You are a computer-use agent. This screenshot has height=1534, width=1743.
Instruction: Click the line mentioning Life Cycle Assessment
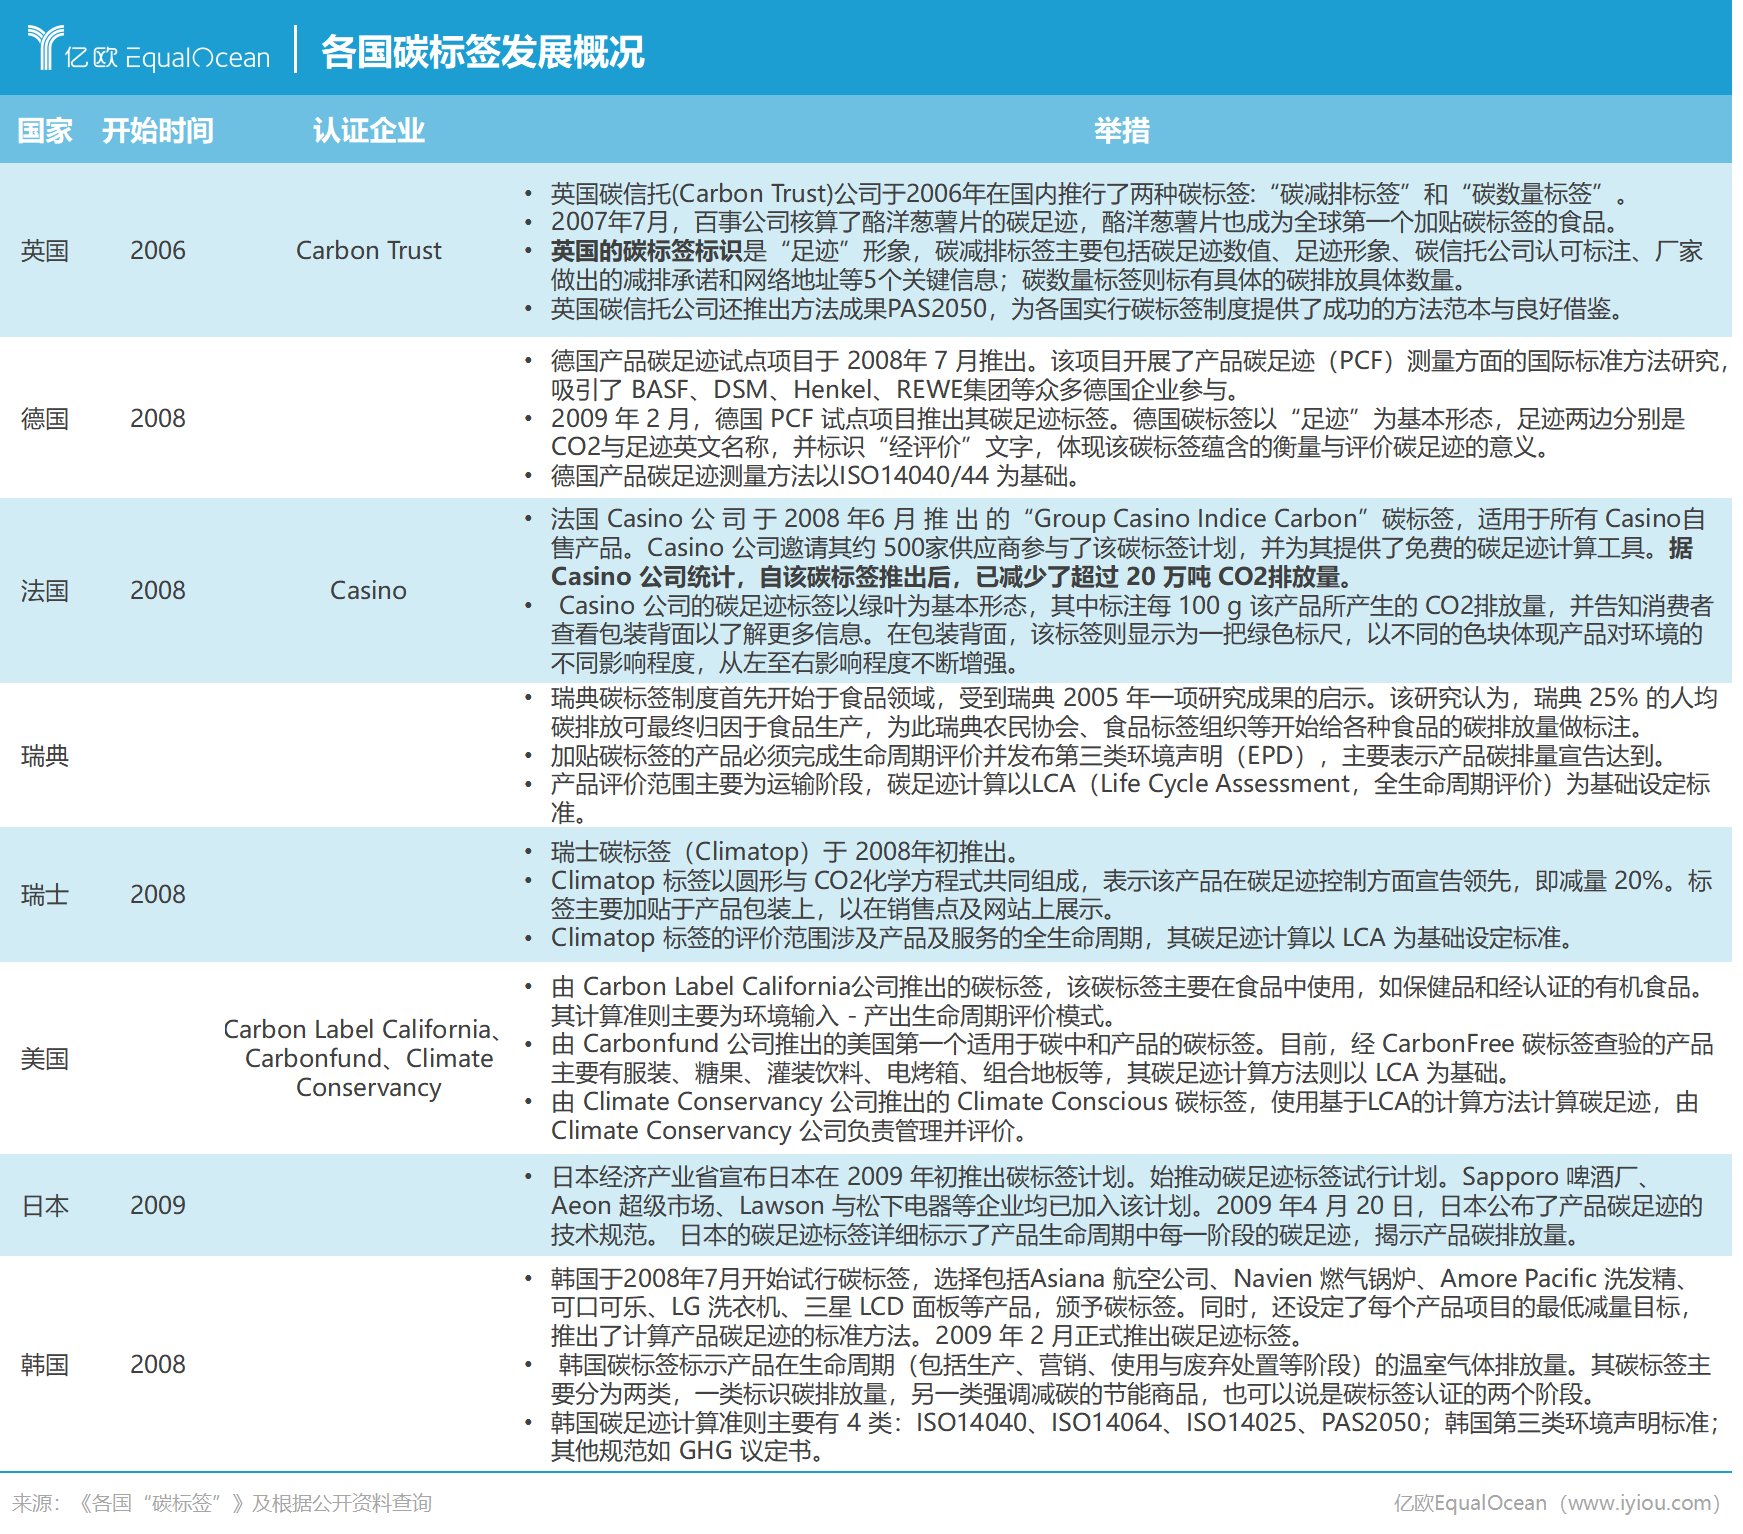click(1131, 784)
